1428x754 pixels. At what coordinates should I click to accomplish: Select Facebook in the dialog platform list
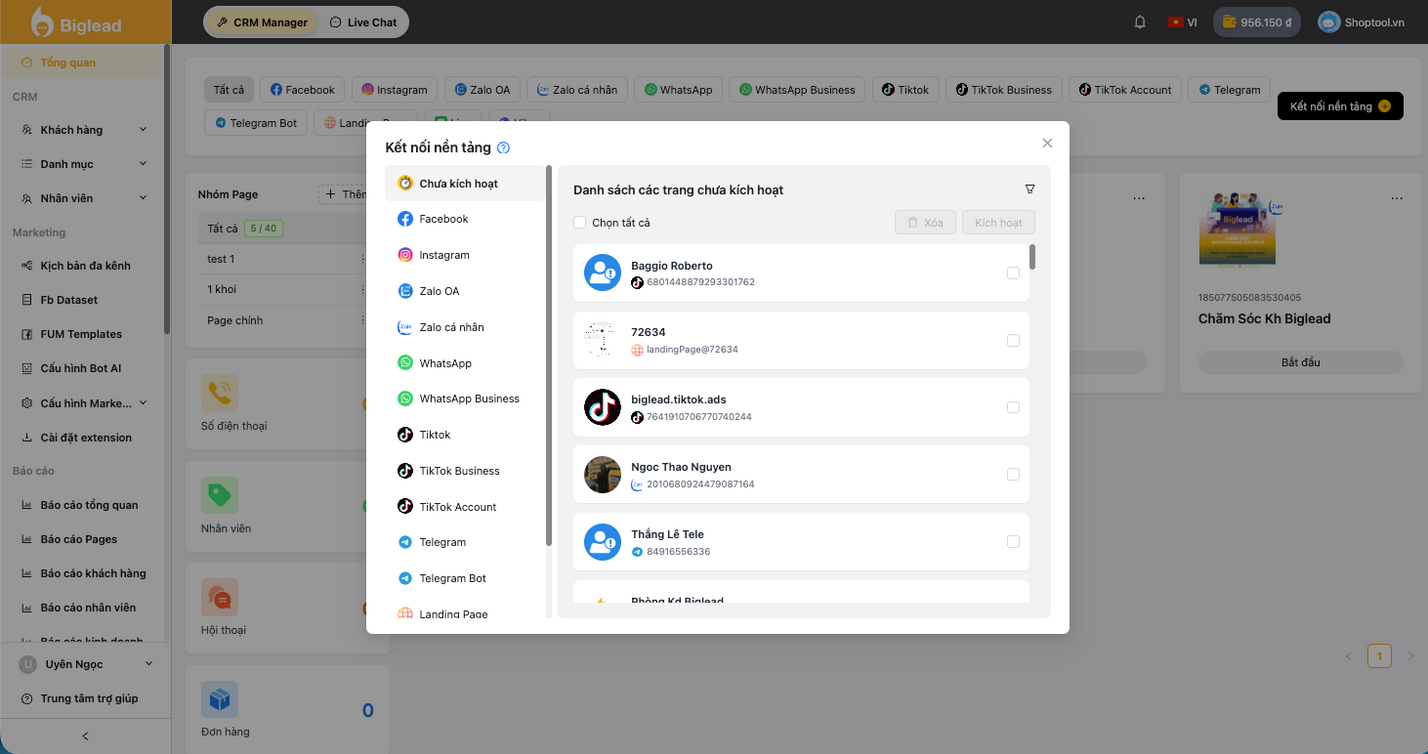pyautogui.click(x=465, y=219)
